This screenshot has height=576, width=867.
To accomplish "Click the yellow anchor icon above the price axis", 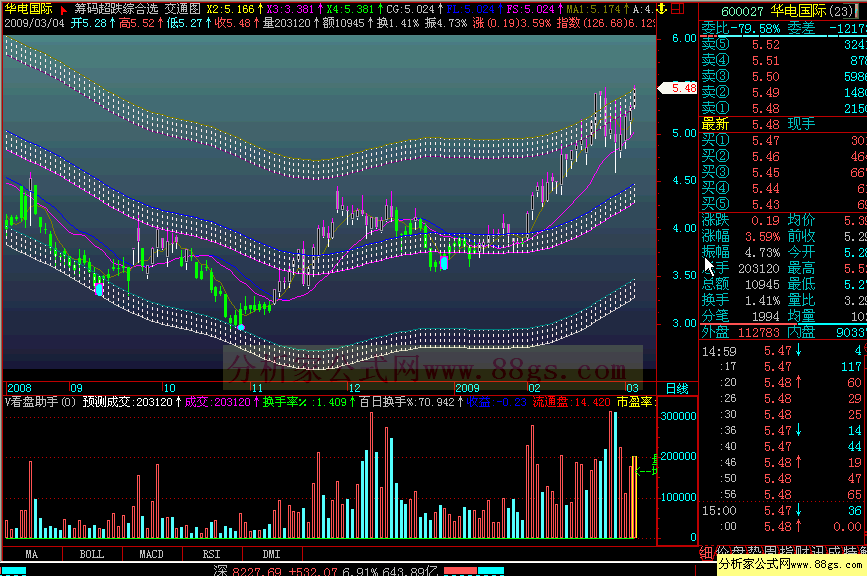I will [x=662, y=9].
